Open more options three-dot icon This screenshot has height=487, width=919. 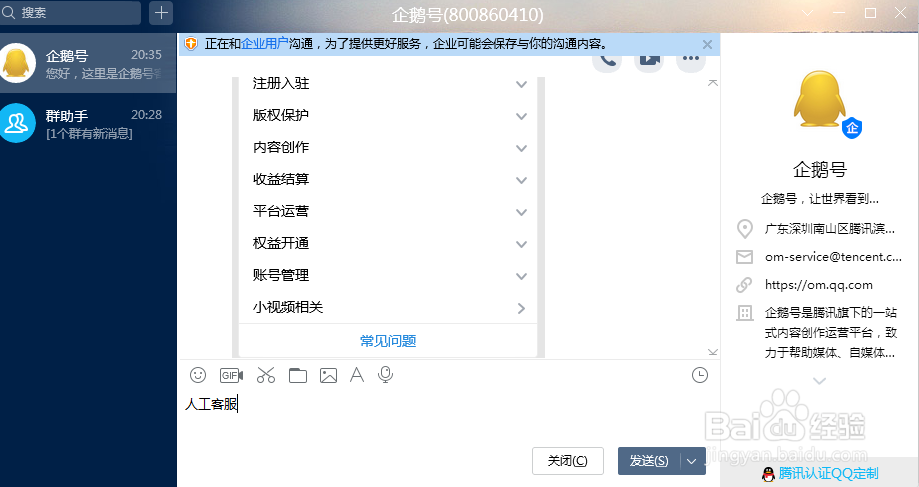click(x=691, y=59)
